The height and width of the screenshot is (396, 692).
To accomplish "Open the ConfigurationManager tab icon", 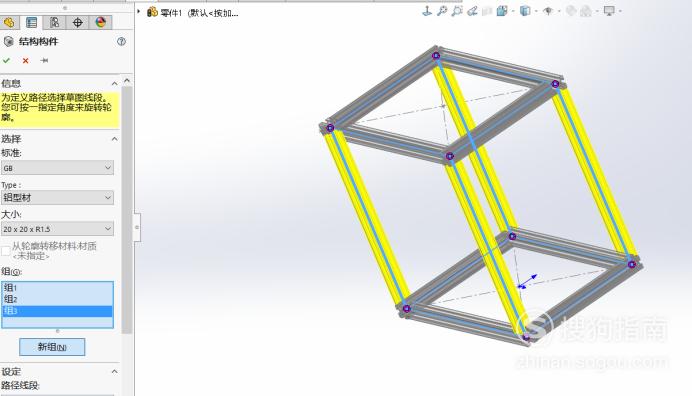I will [54, 22].
